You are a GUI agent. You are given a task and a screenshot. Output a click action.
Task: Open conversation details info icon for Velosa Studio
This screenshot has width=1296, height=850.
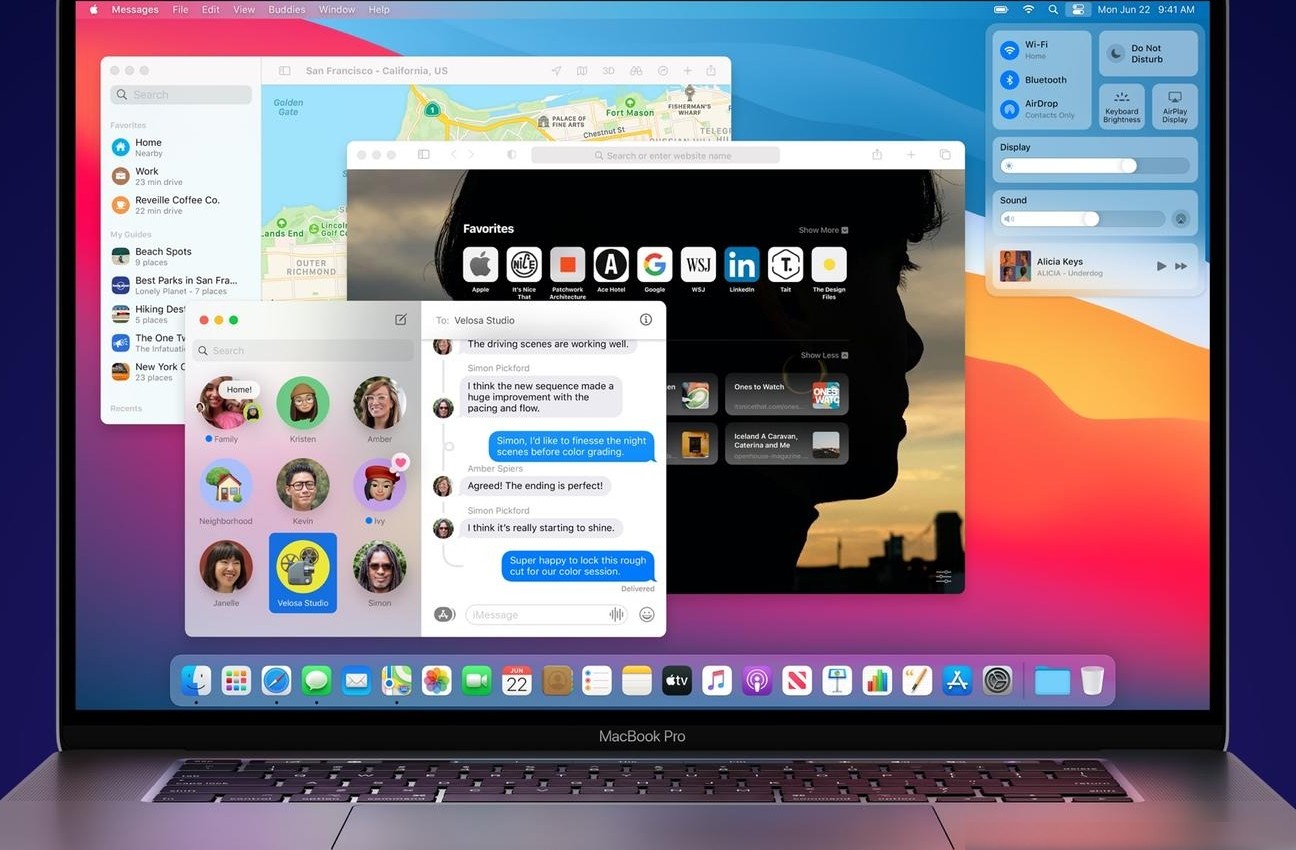pyautogui.click(x=646, y=320)
